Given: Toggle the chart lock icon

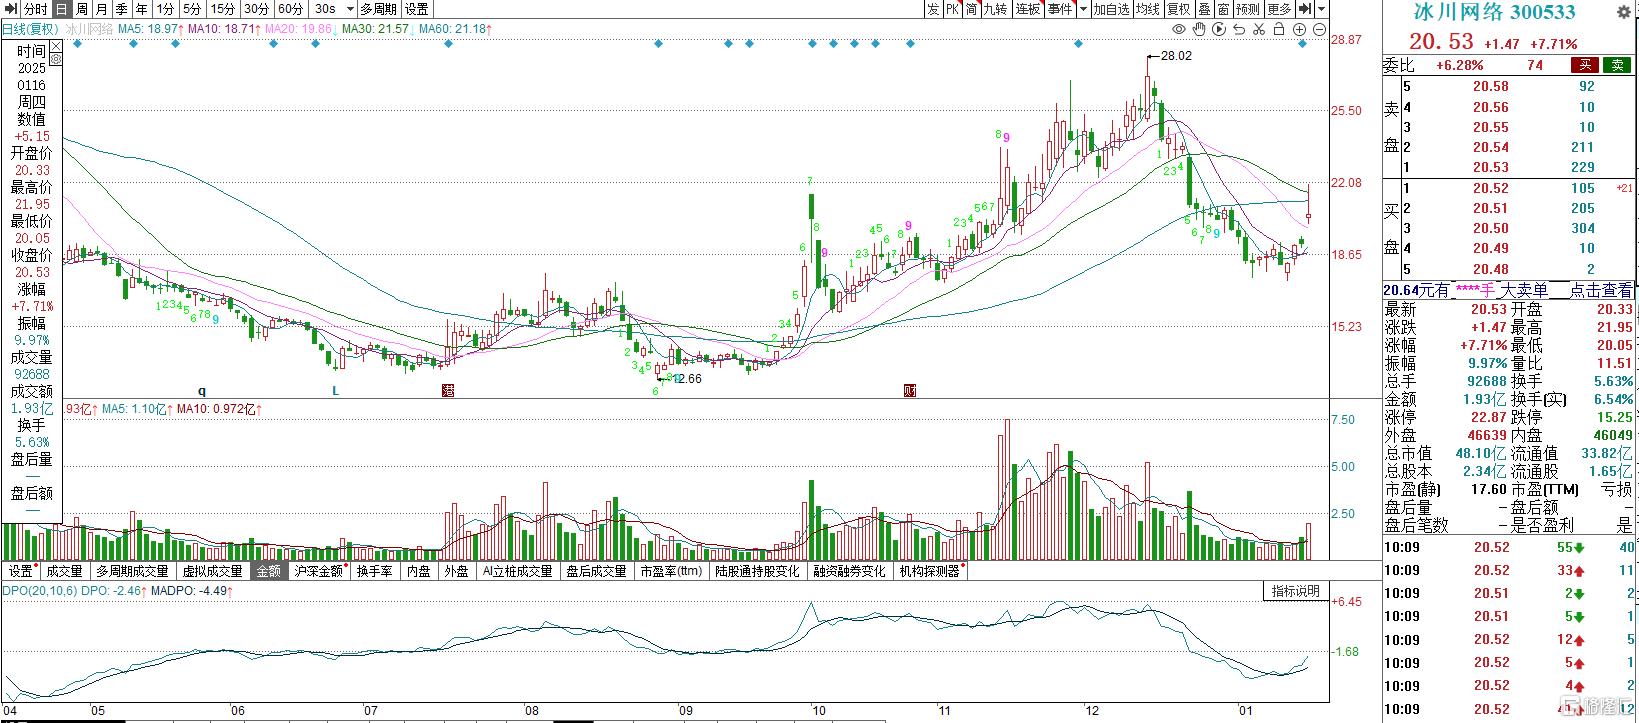Looking at the screenshot, I should click(x=1280, y=30).
